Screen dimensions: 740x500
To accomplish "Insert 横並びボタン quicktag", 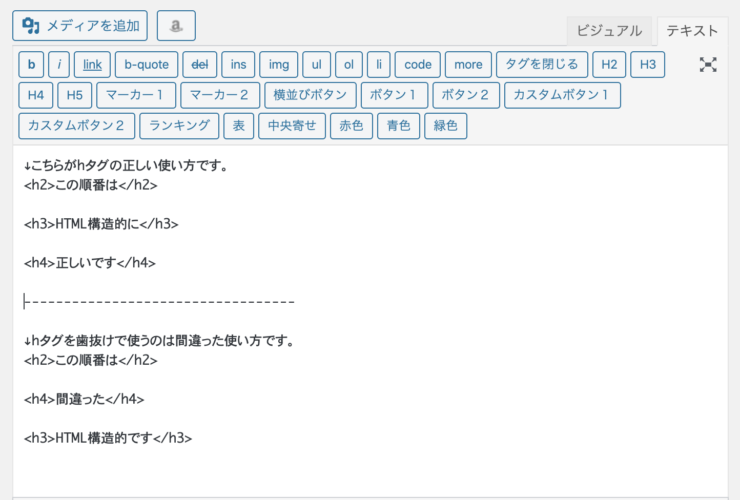I will 311,95.
